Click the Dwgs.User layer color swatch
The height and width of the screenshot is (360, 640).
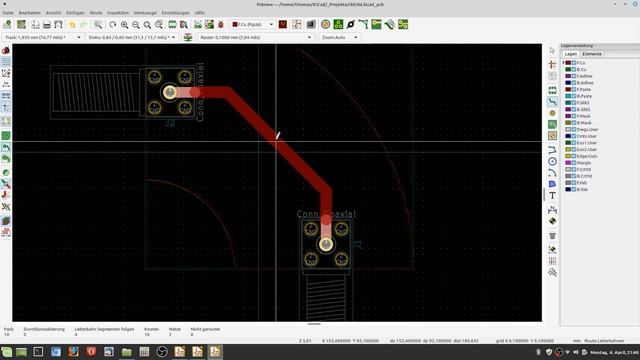click(x=568, y=129)
